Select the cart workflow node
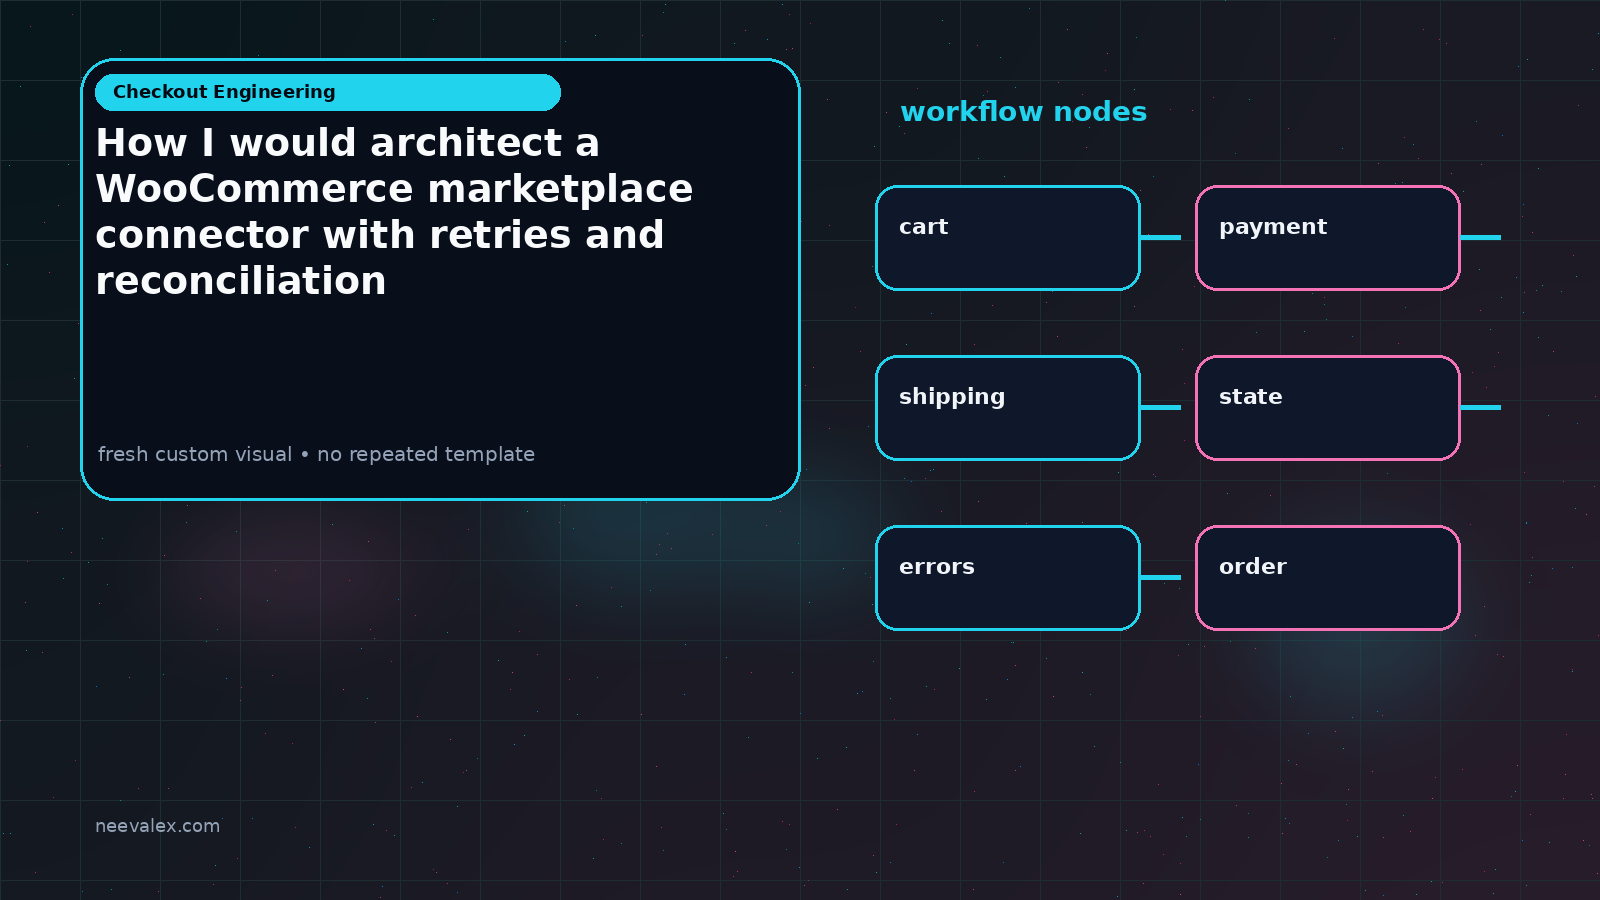The height and width of the screenshot is (900, 1600). coord(1008,238)
